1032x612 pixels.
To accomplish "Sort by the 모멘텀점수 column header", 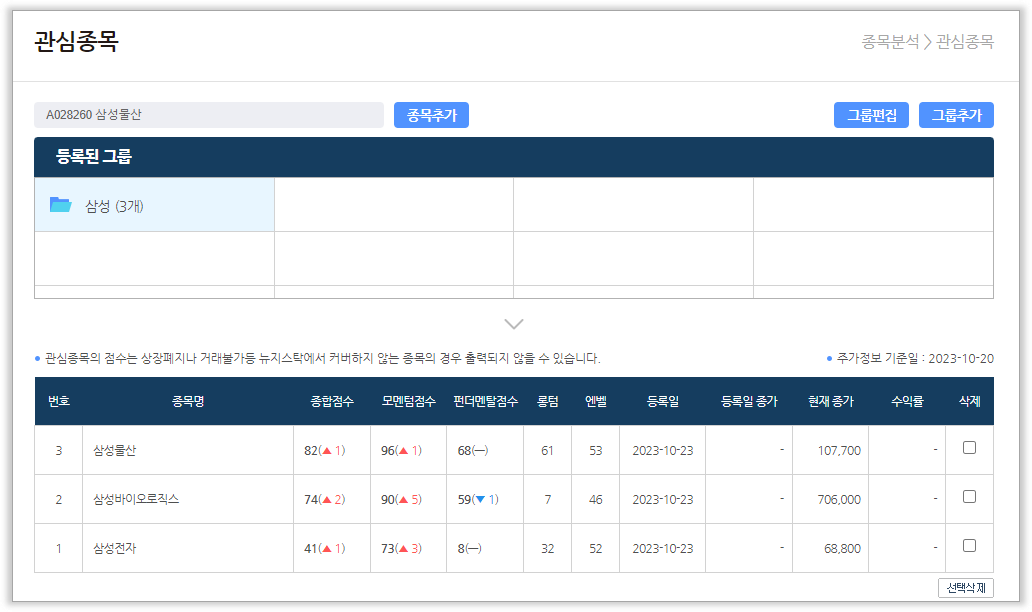I will pos(408,402).
